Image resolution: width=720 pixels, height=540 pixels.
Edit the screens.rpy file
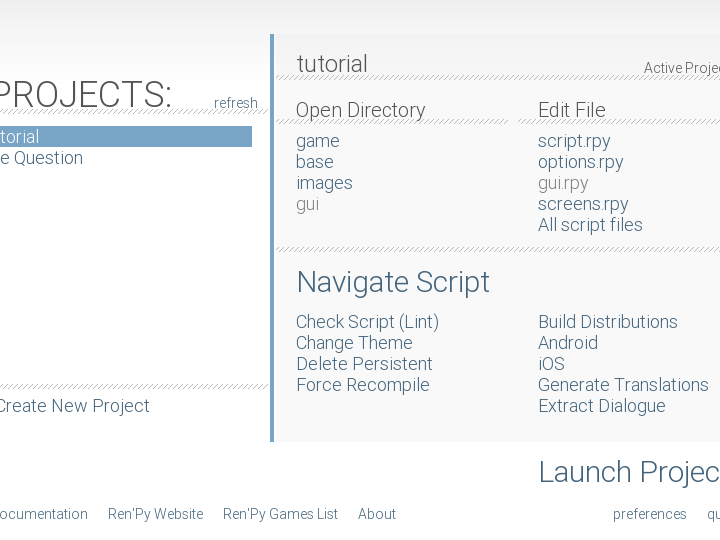coord(583,204)
